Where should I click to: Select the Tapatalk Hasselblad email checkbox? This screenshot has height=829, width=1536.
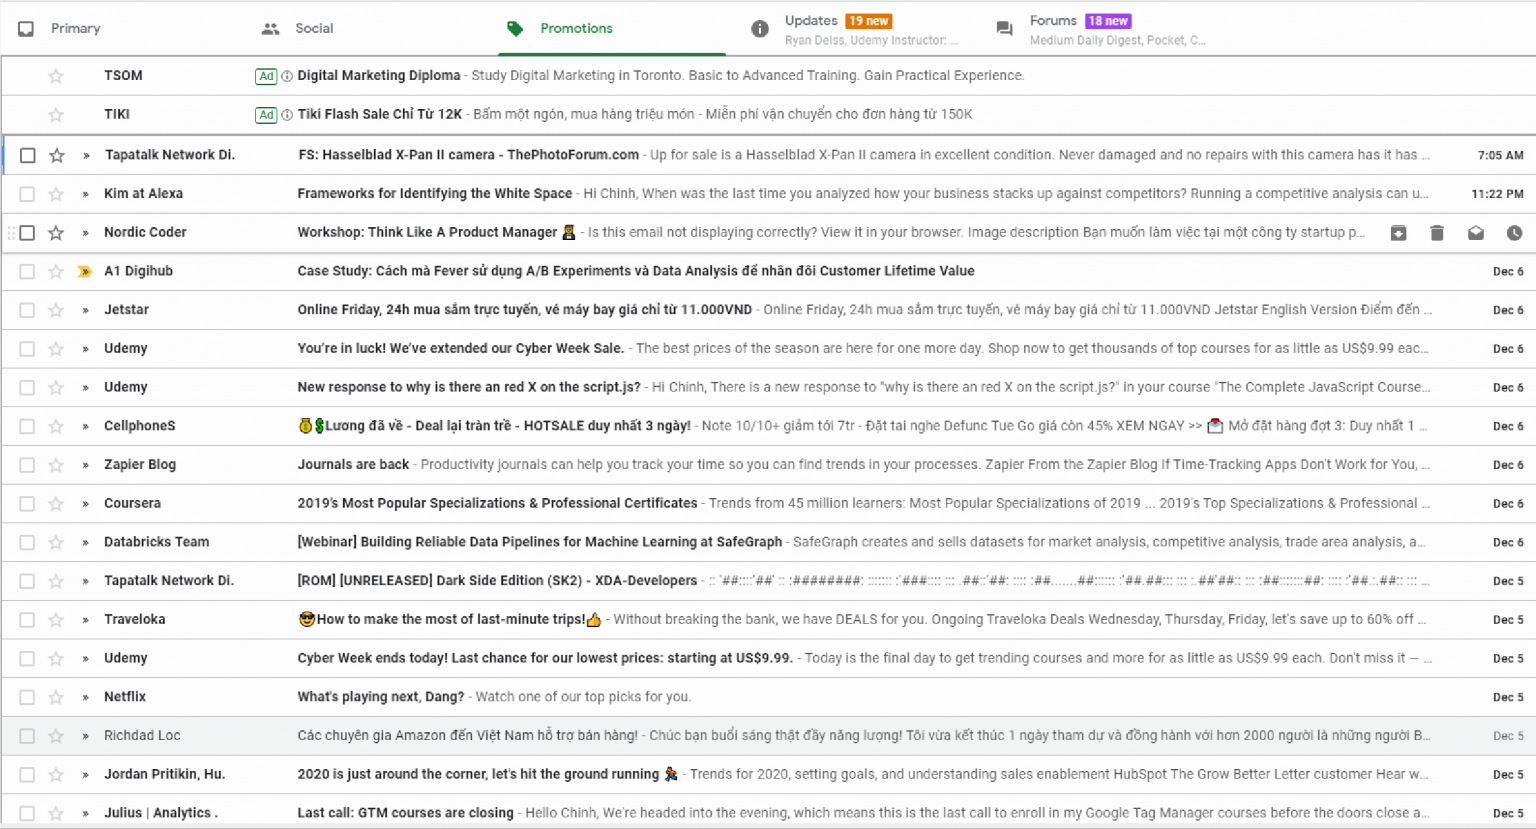point(27,155)
